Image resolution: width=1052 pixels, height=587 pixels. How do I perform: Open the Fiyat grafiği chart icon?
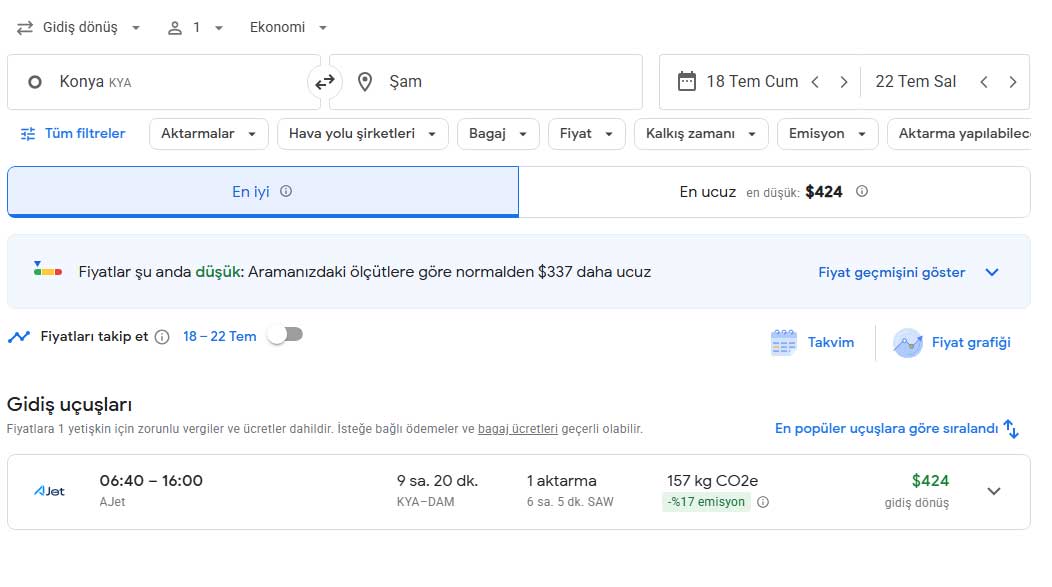907,343
